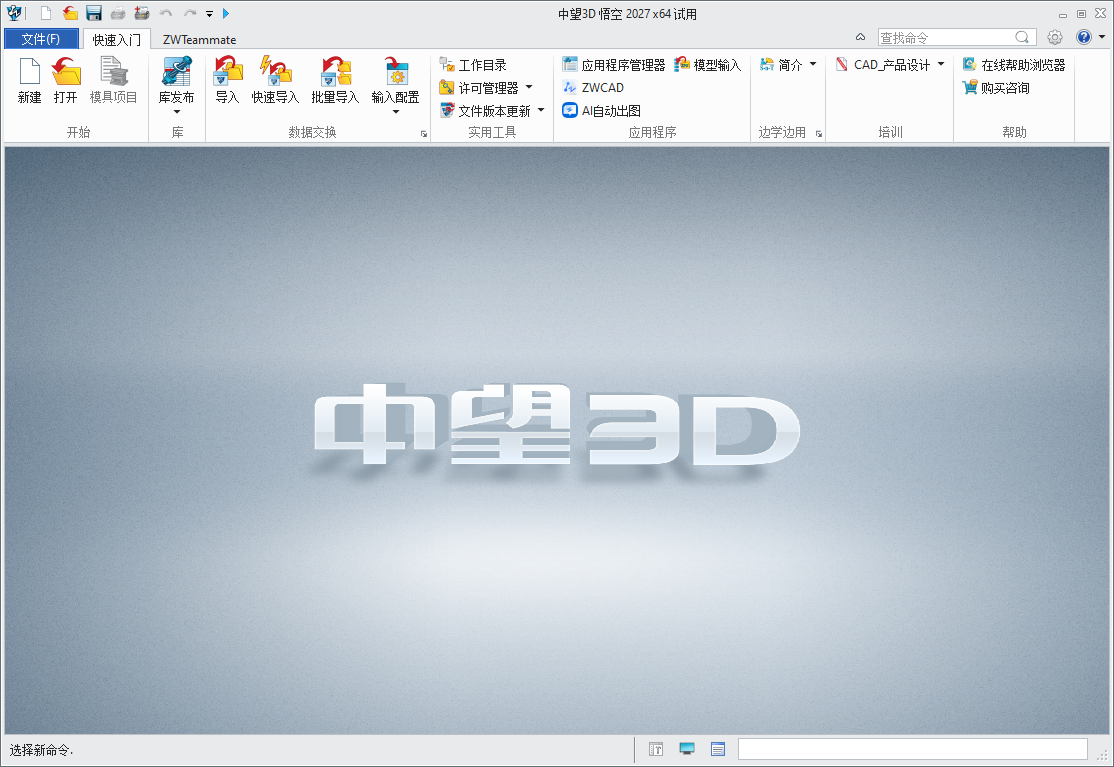Launch ZWCAD from the ribbon
The width and height of the screenshot is (1114, 767).
[593, 88]
